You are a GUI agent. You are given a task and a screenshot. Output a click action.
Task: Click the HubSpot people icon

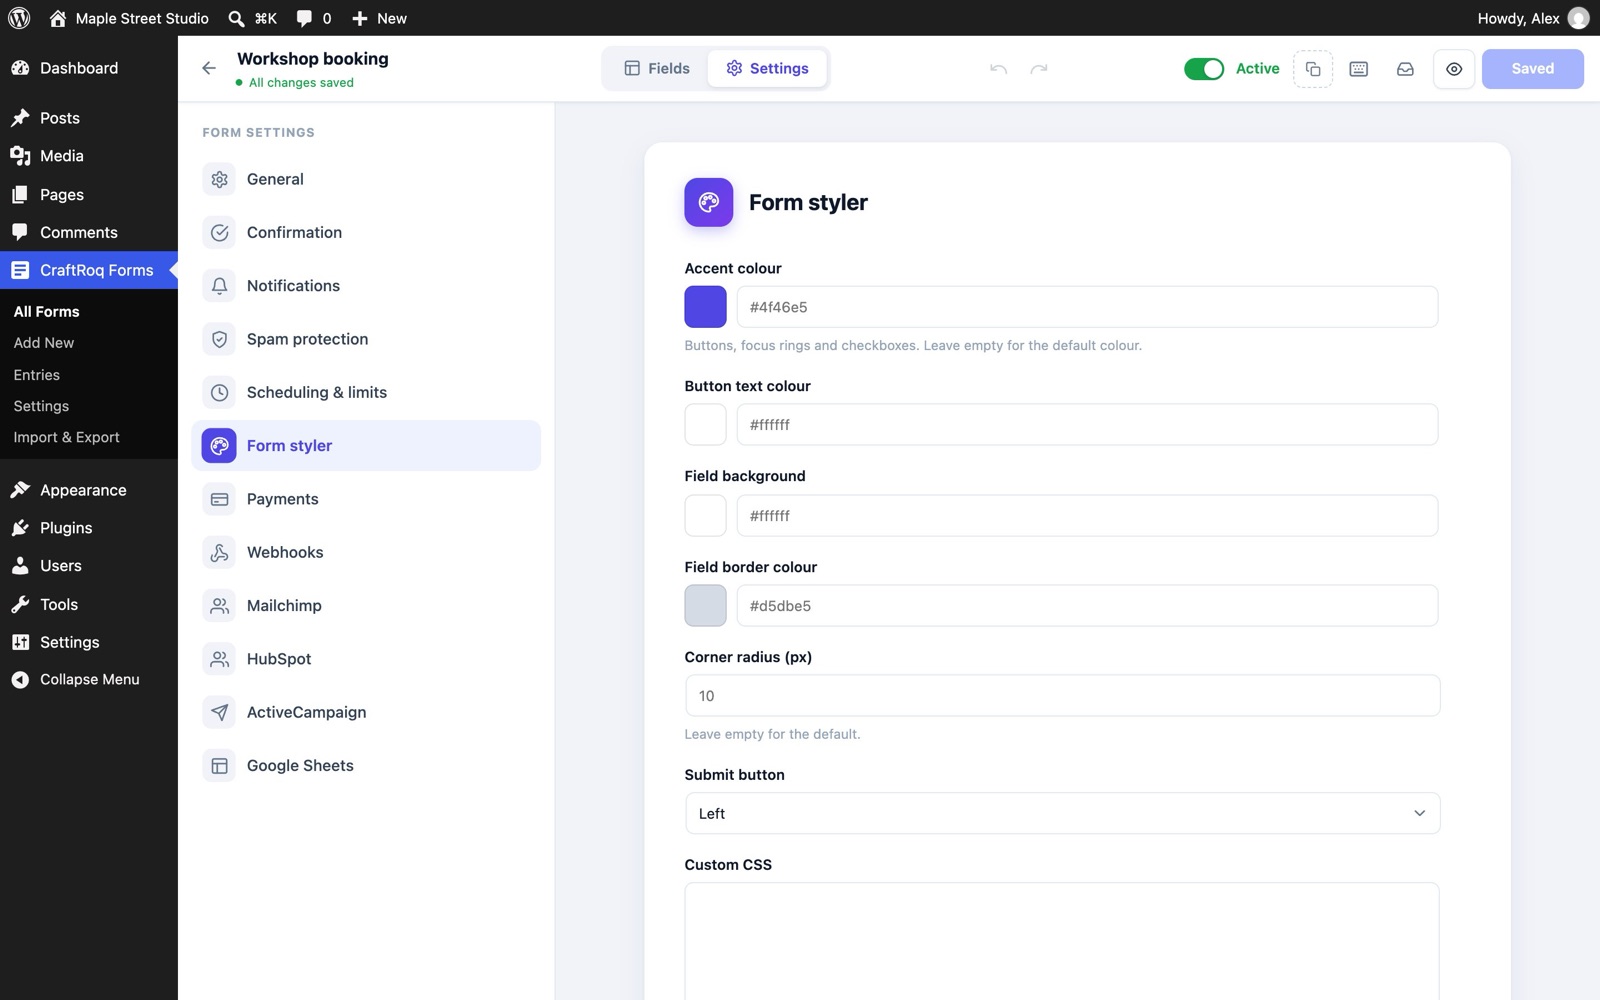coord(219,659)
